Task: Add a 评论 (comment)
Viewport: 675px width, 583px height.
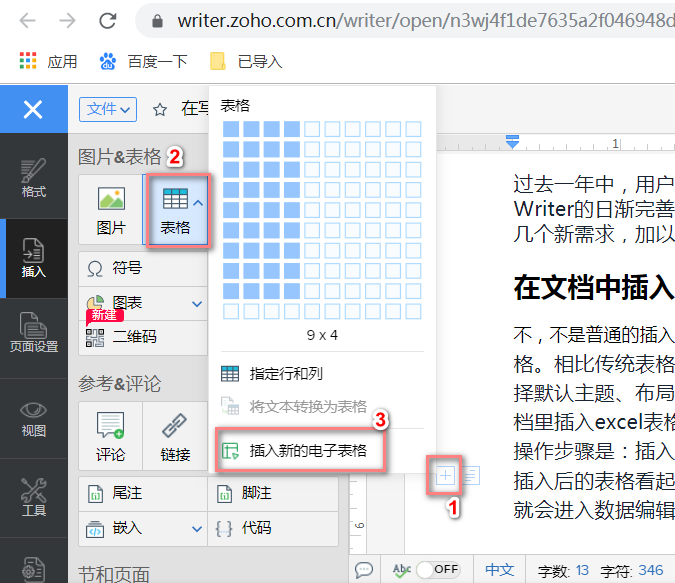Action: (111, 436)
